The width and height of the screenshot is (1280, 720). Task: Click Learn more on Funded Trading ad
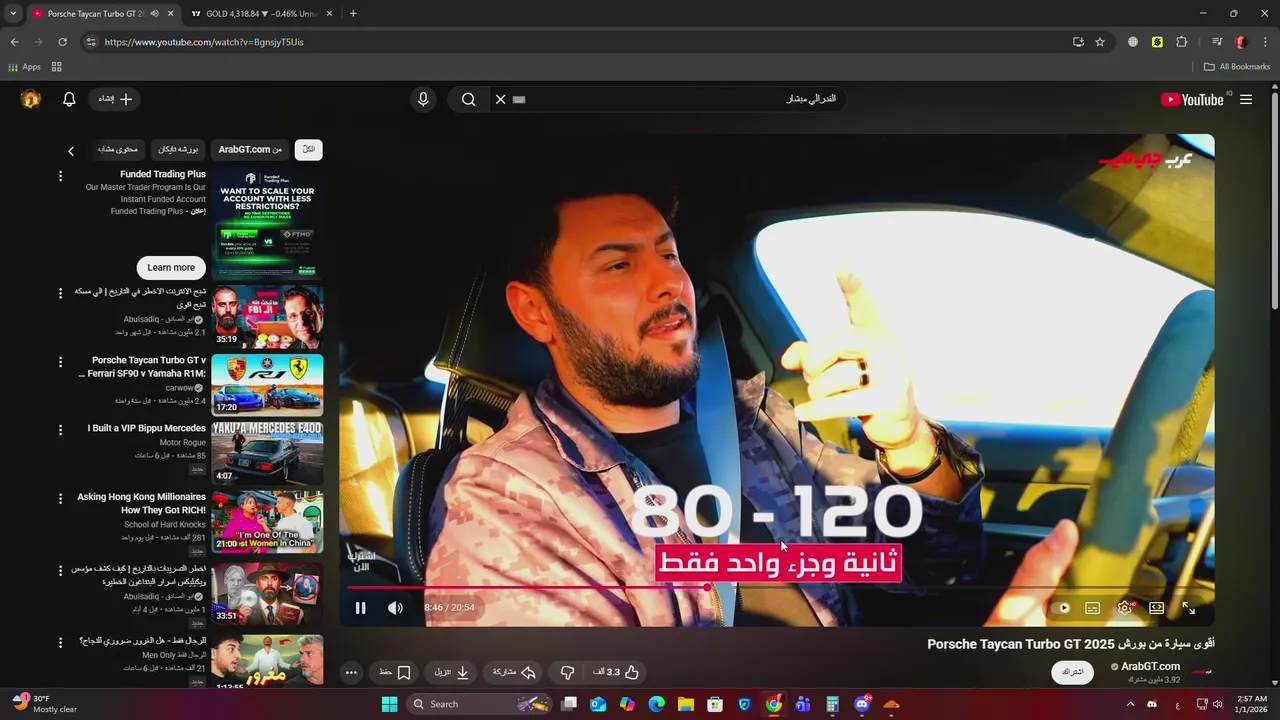click(171, 267)
